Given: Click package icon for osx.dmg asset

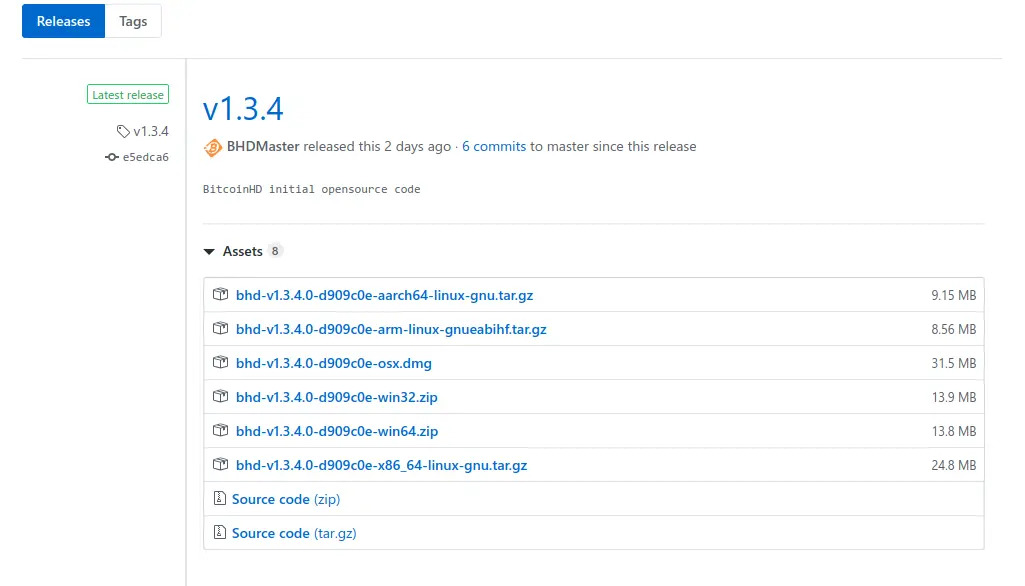Looking at the screenshot, I should (220, 362).
